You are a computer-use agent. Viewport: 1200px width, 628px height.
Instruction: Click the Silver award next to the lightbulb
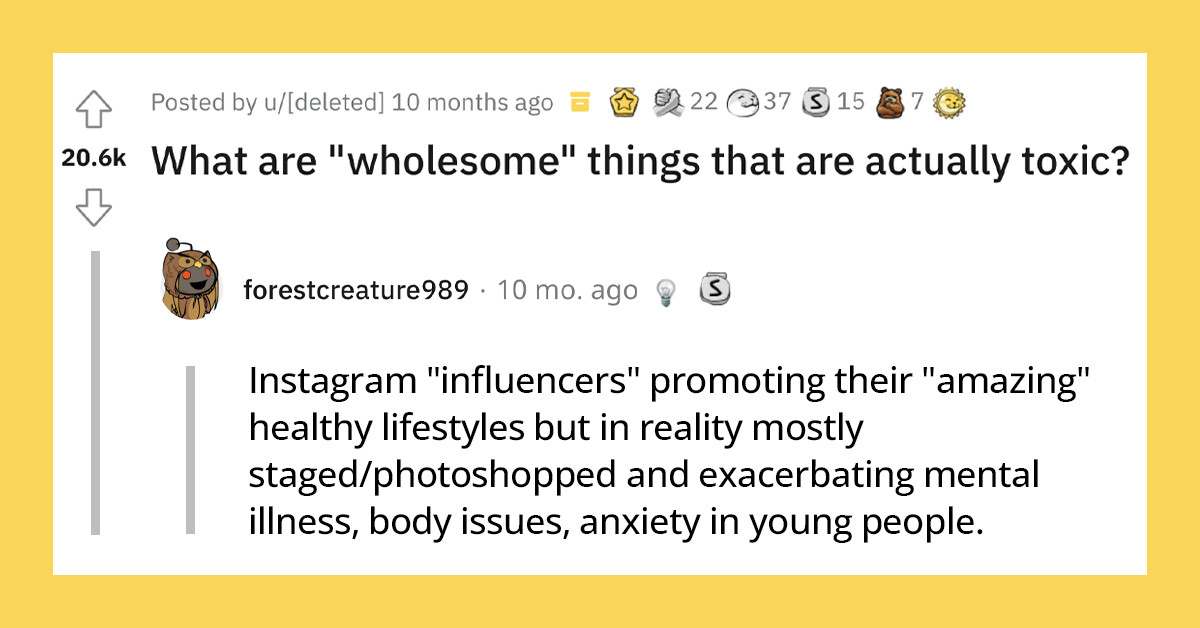[x=717, y=288]
